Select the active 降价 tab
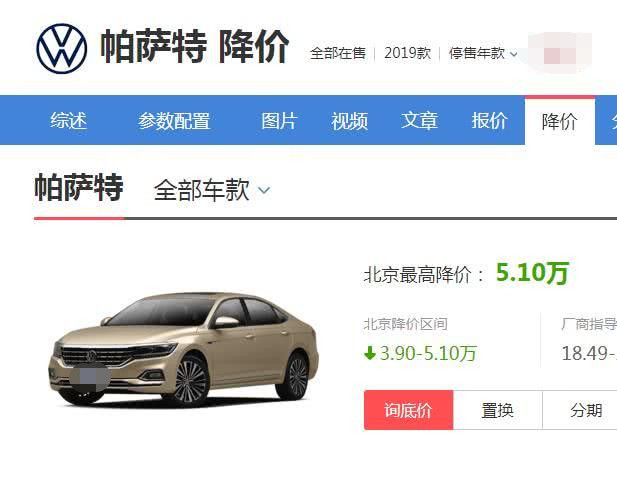The width and height of the screenshot is (617, 497). 560,120
